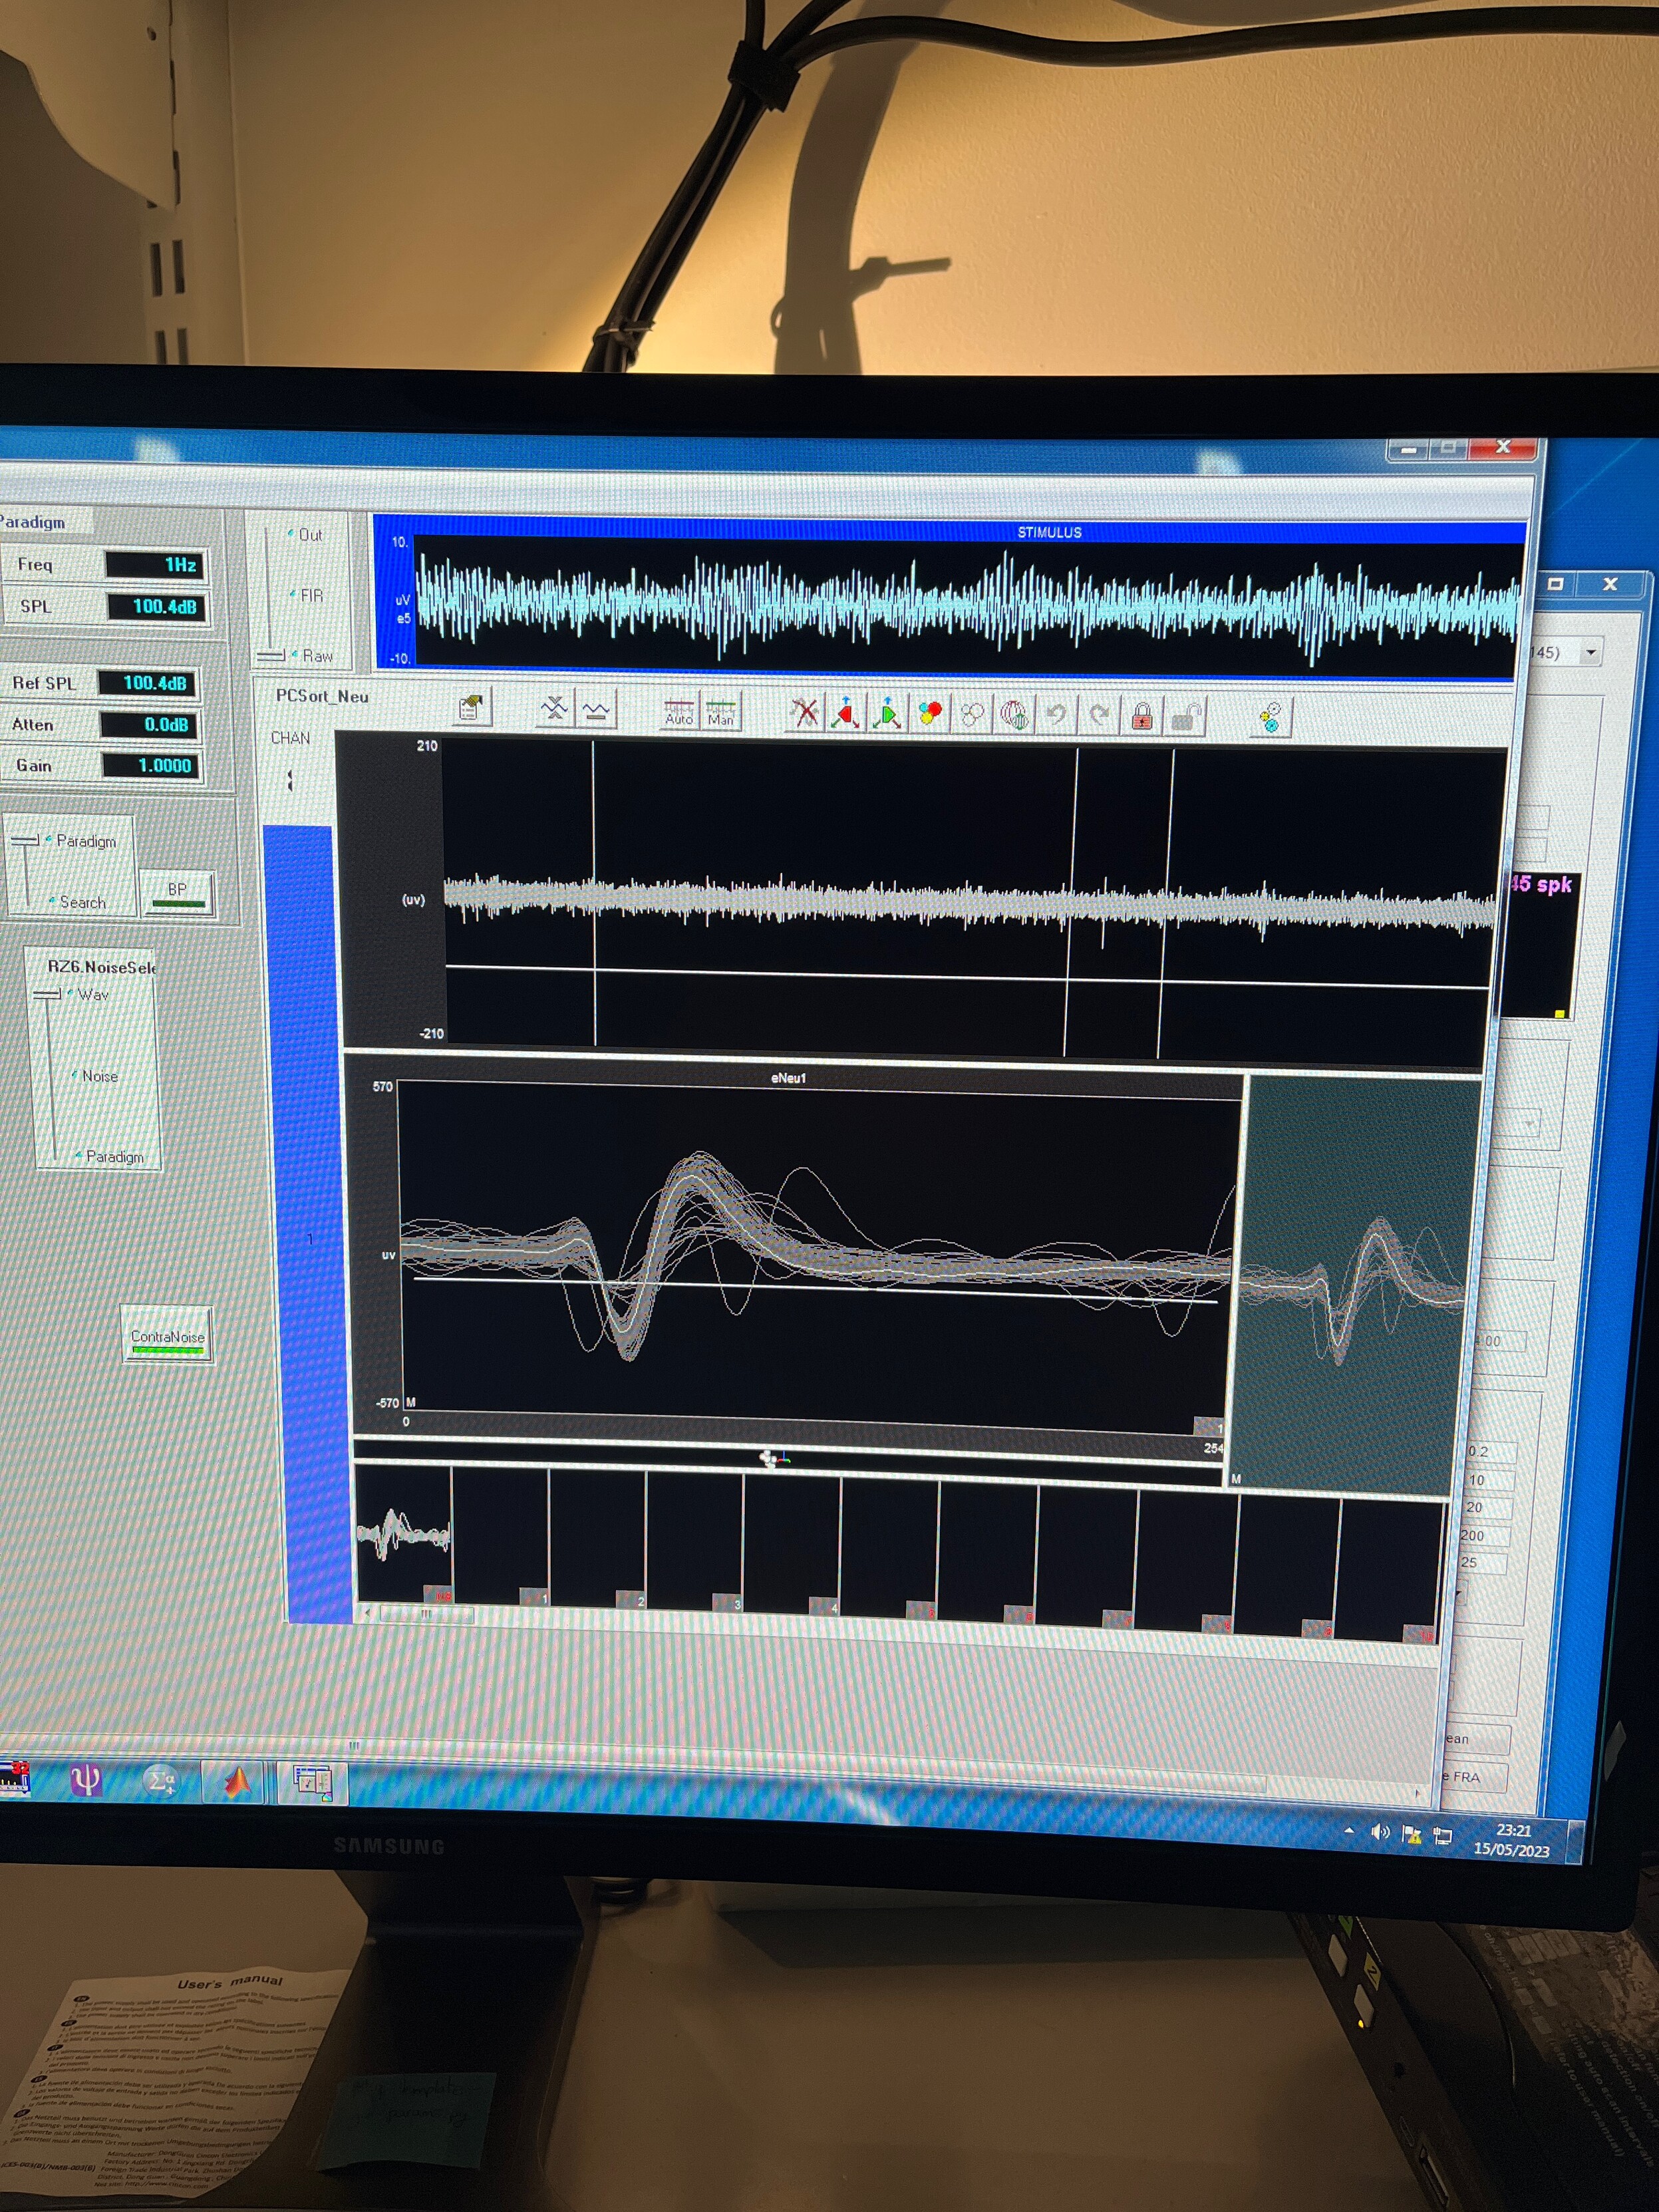Open the PCSort properties list icon
Screen dimensions: 1659x2212
tap(471, 708)
